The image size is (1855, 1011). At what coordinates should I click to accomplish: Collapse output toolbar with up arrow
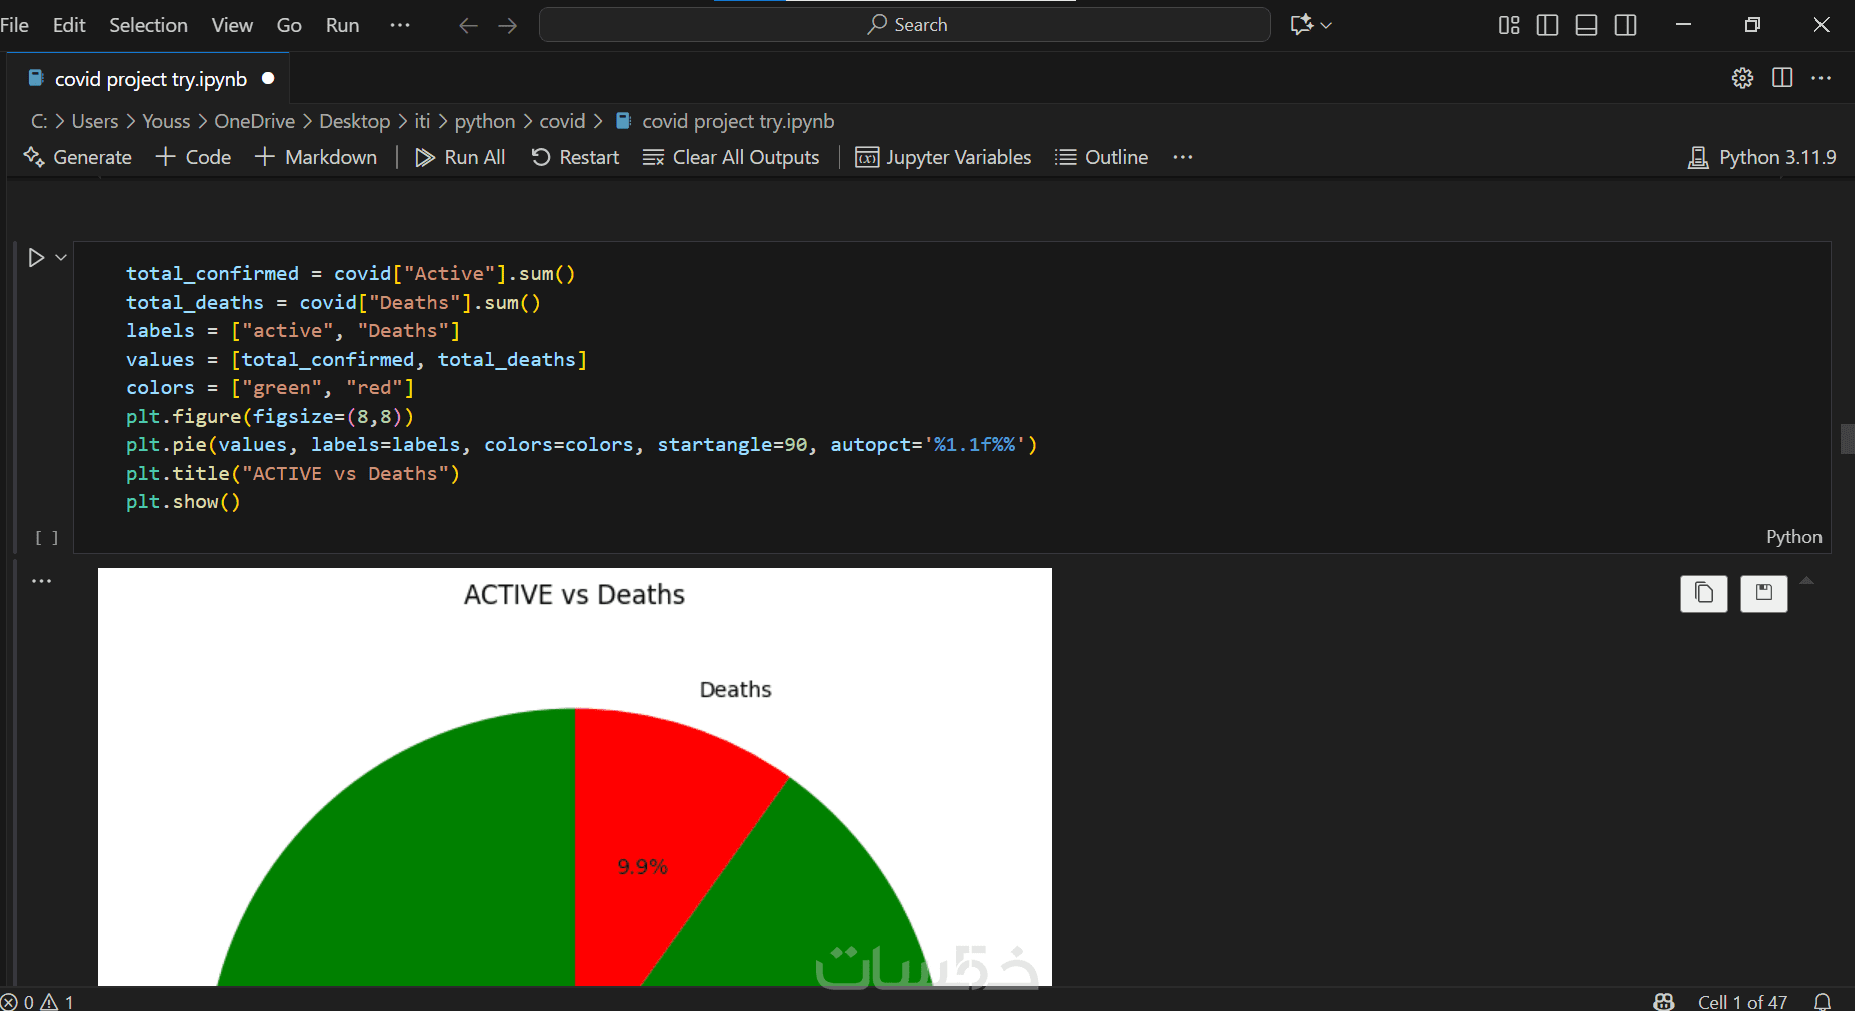(x=1806, y=581)
